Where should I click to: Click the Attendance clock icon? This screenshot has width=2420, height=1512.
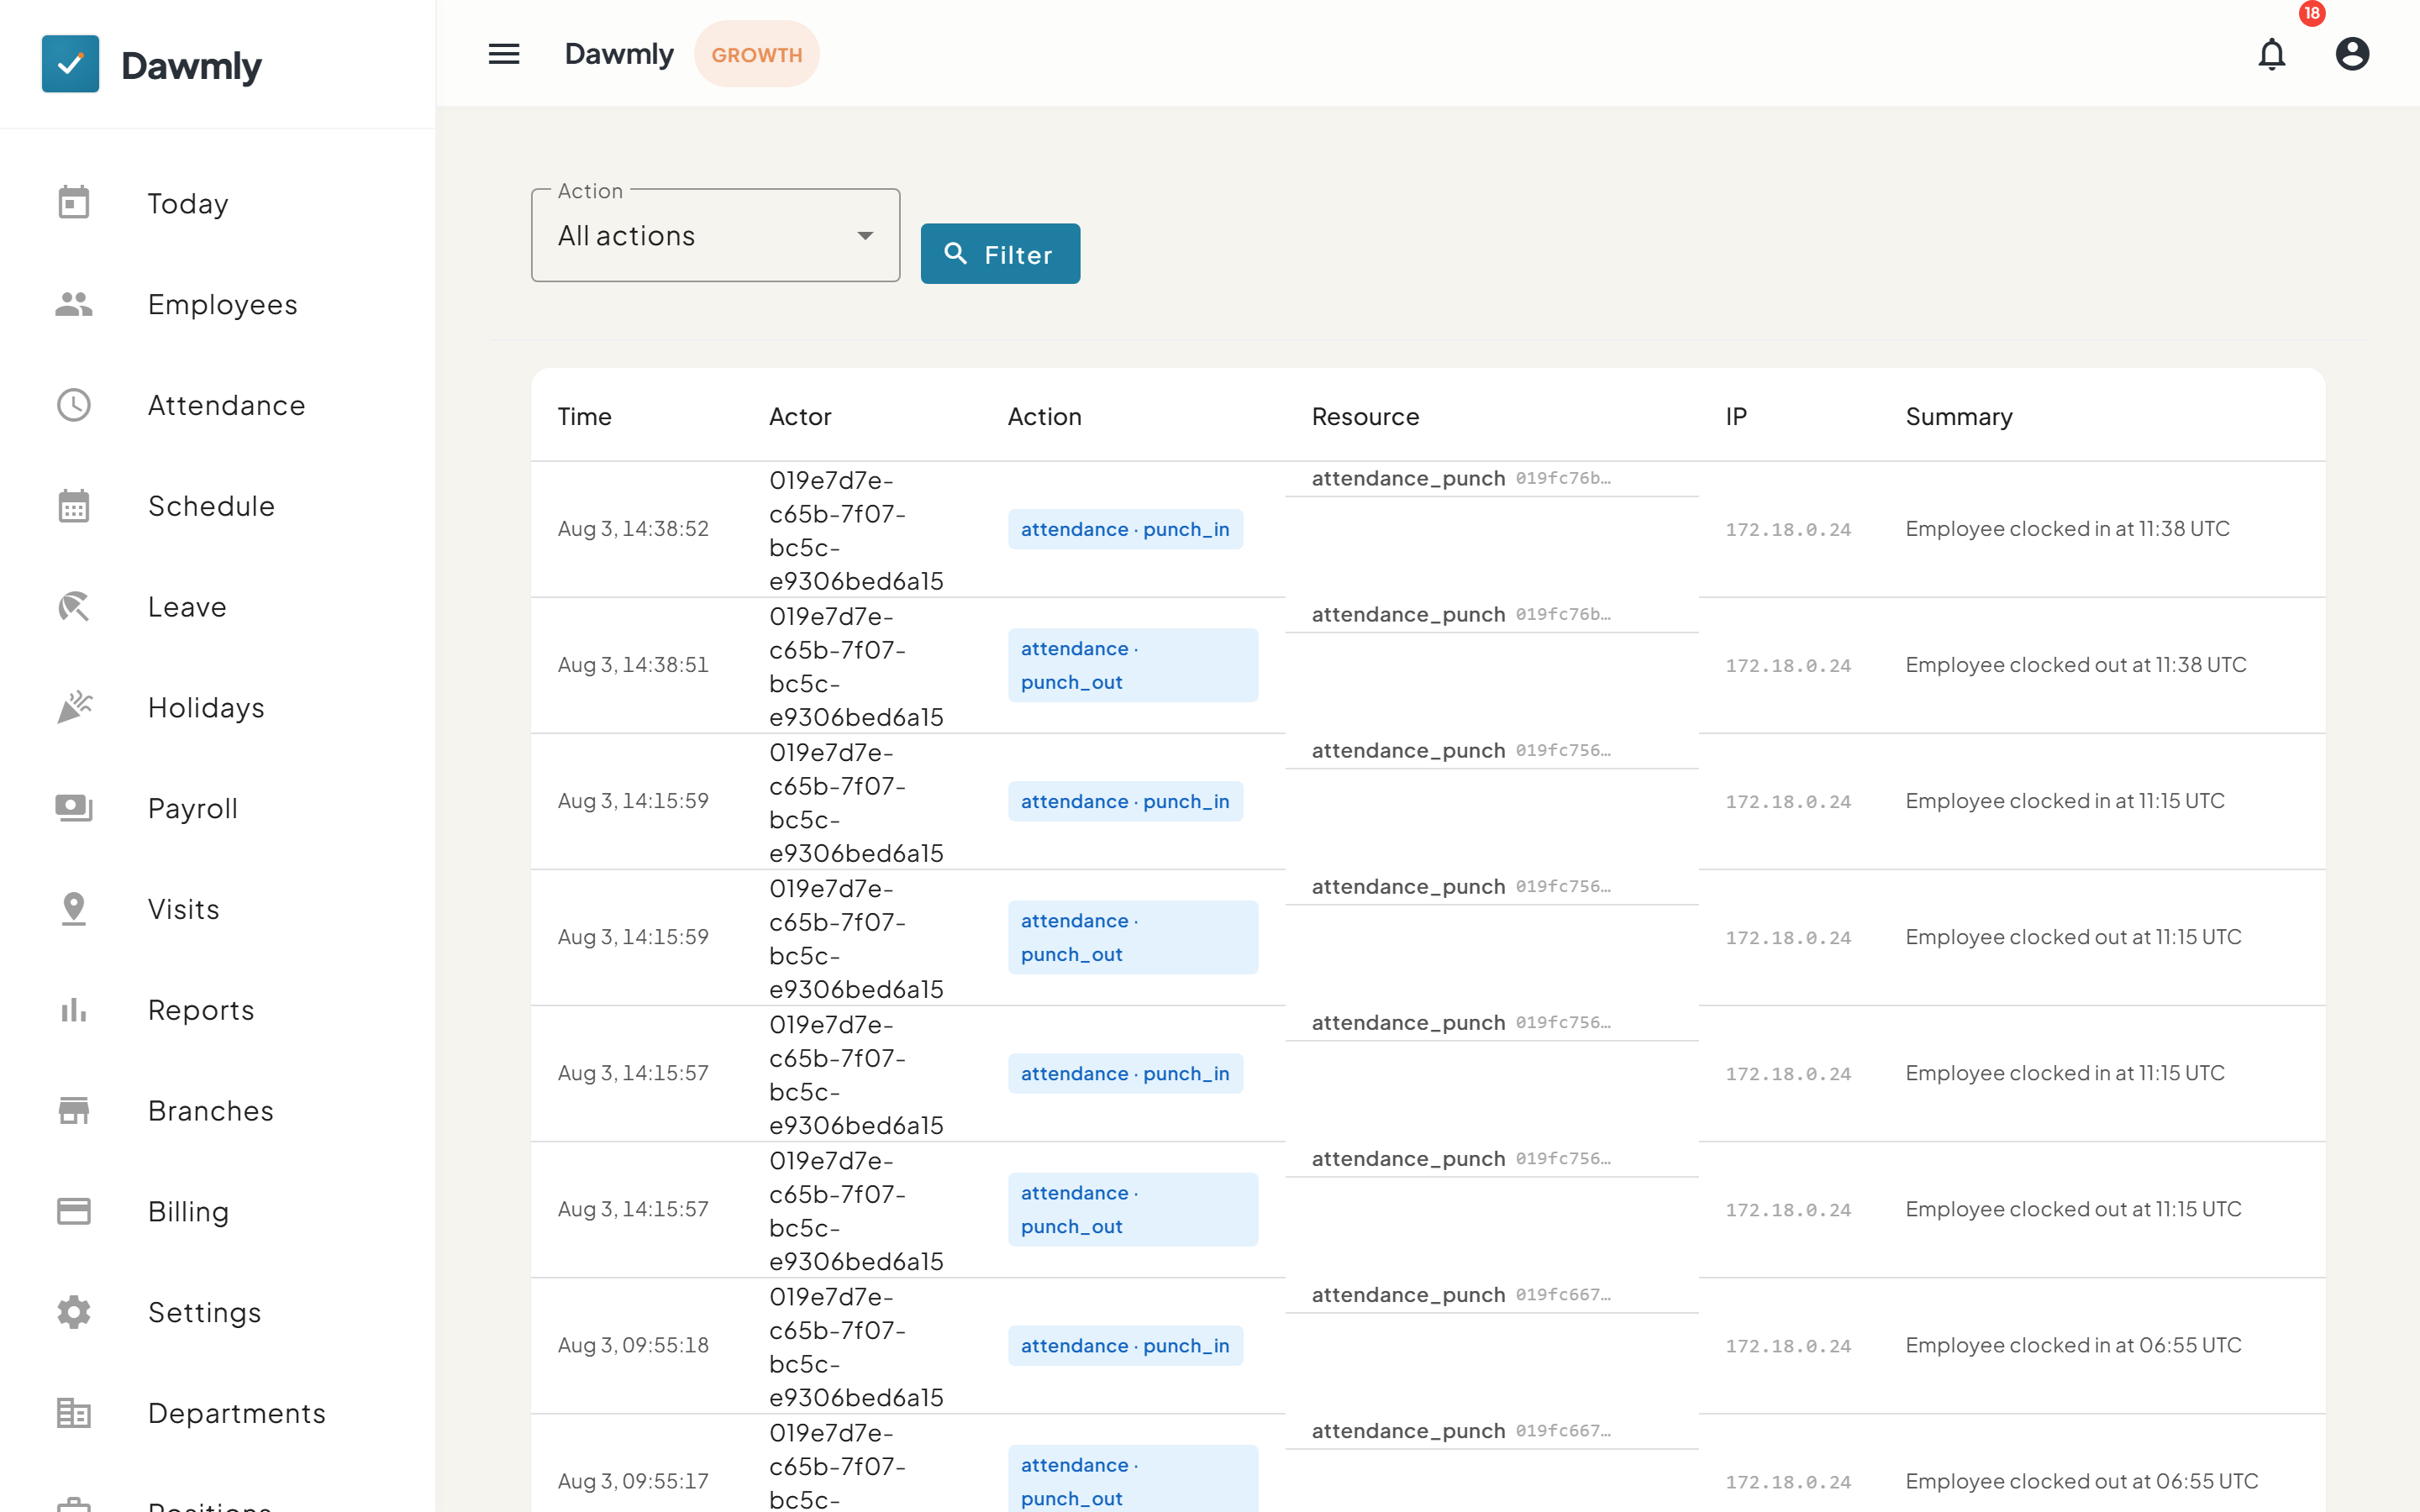coord(74,405)
